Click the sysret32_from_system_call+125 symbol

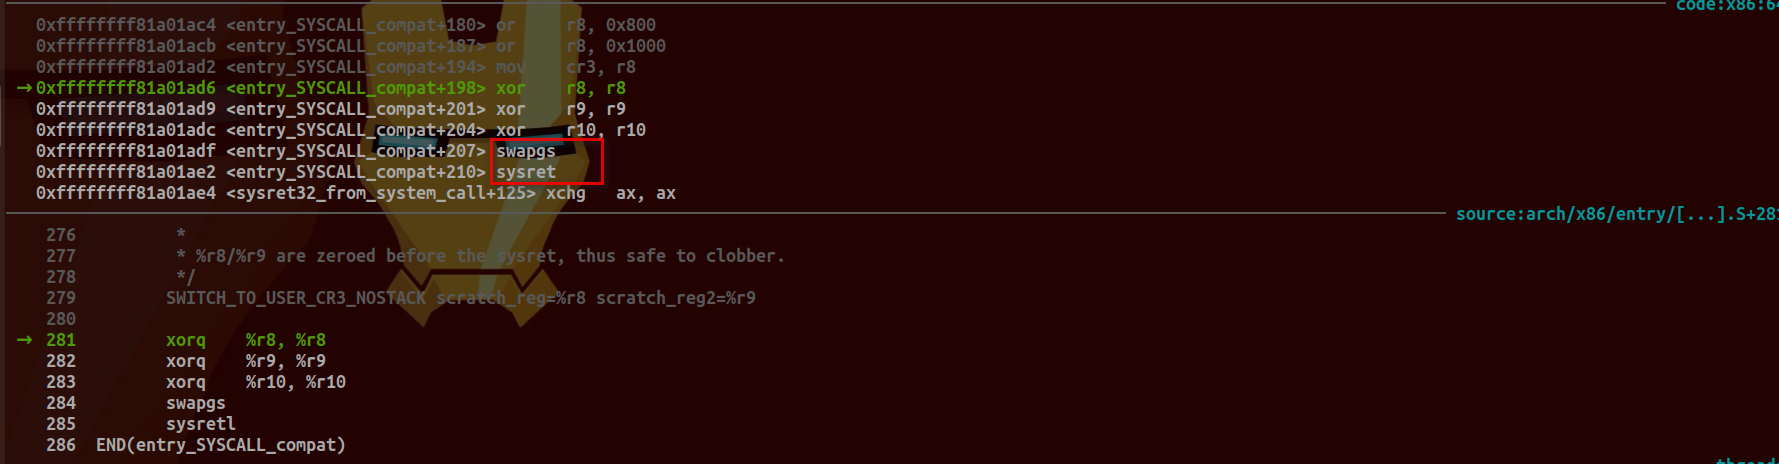381,193
